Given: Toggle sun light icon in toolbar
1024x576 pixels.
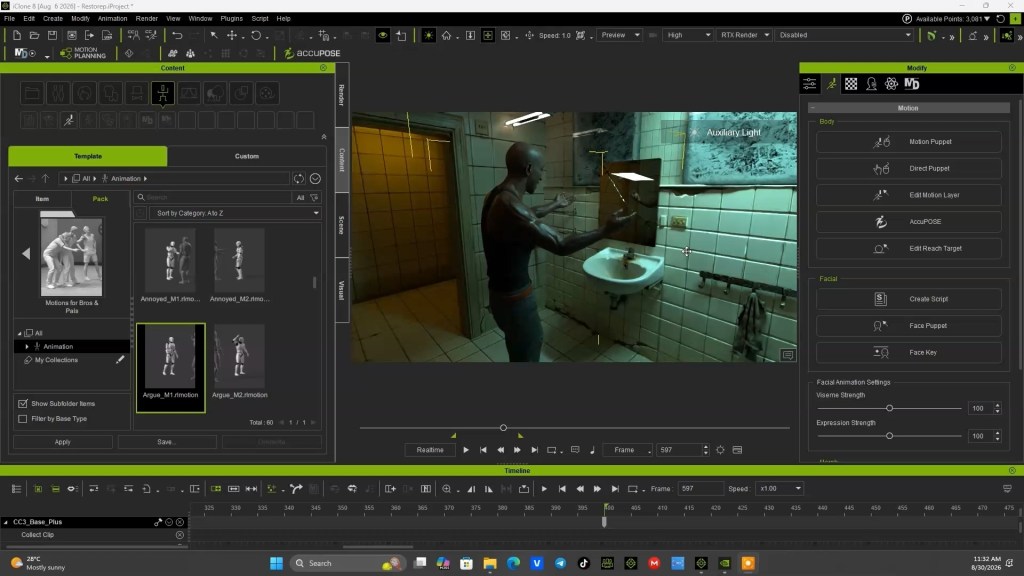Looking at the screenshot, I should coord(428,35).
